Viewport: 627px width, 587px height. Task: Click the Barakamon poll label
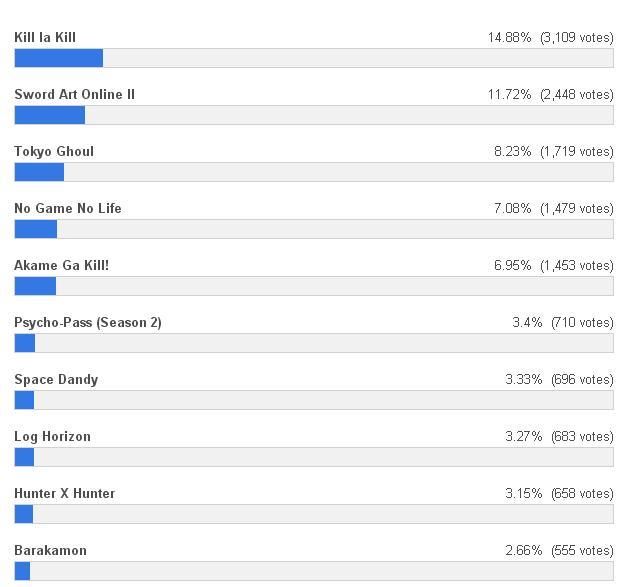pyautogui.click(x=50, y=551)
